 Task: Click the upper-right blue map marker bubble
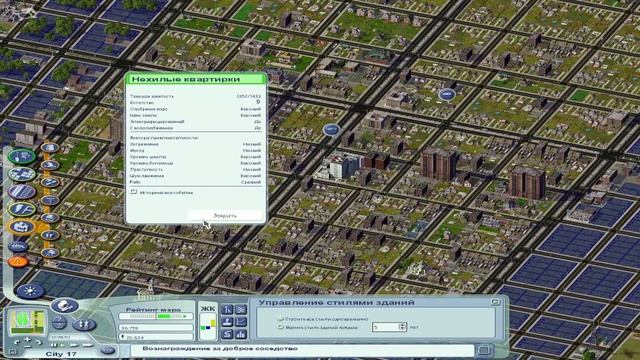click(x=447, y=95)
